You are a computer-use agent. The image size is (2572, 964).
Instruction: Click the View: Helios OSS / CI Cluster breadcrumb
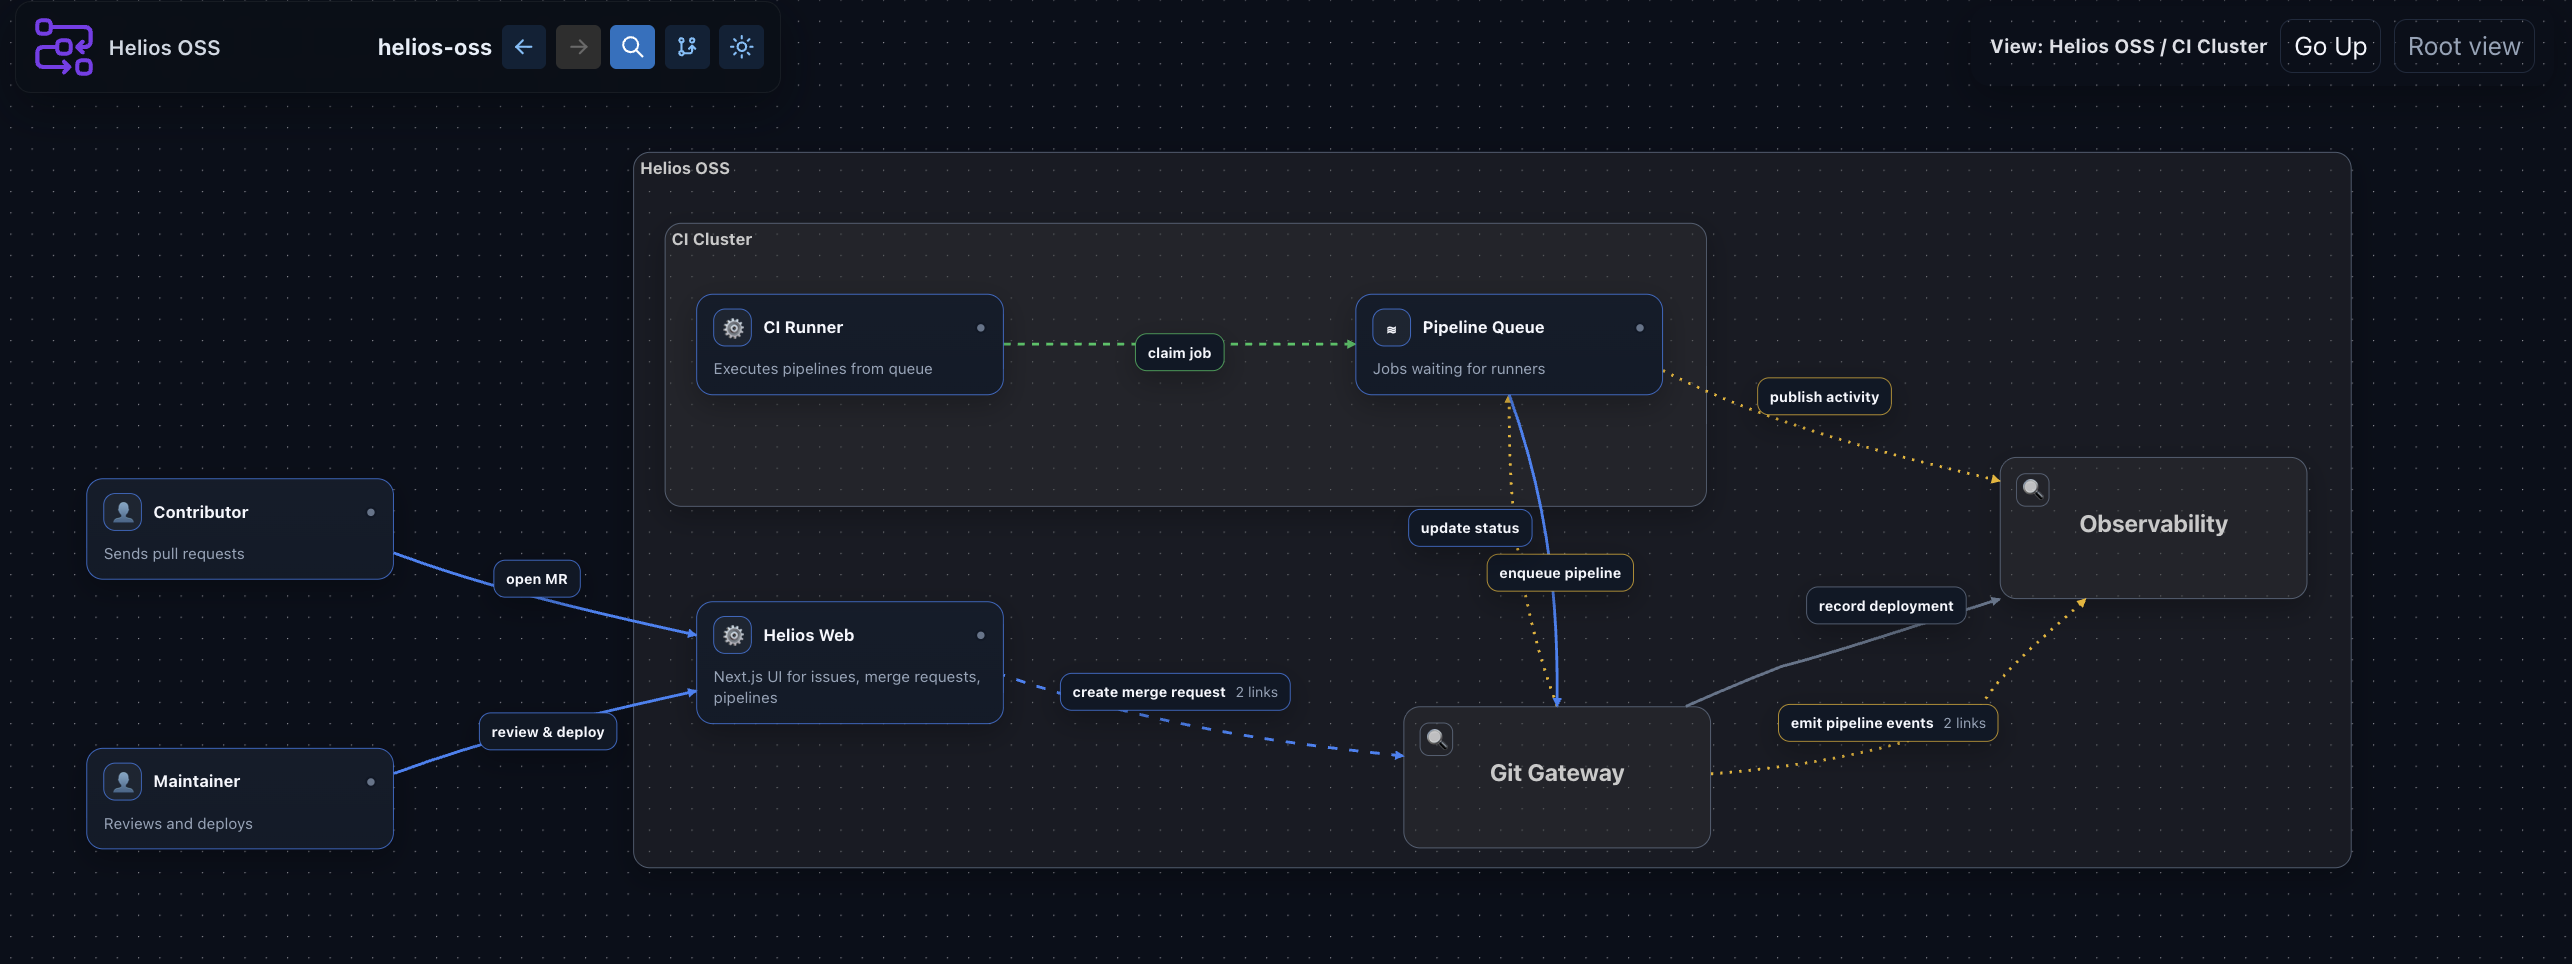click(x=2128, y=46)
